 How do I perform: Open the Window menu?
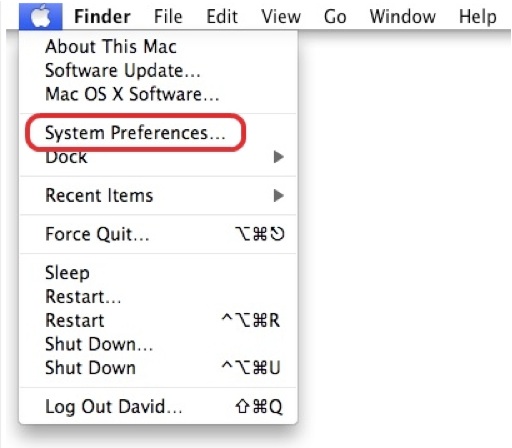click(403, 16)
